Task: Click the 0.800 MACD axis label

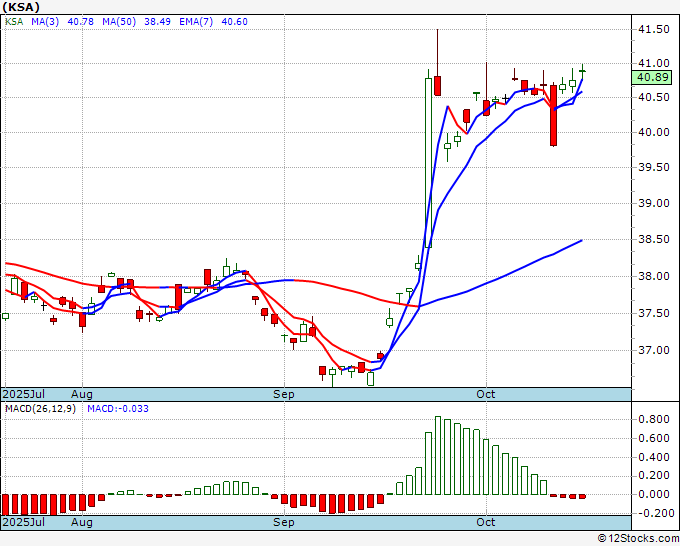Action: (654, 419)
